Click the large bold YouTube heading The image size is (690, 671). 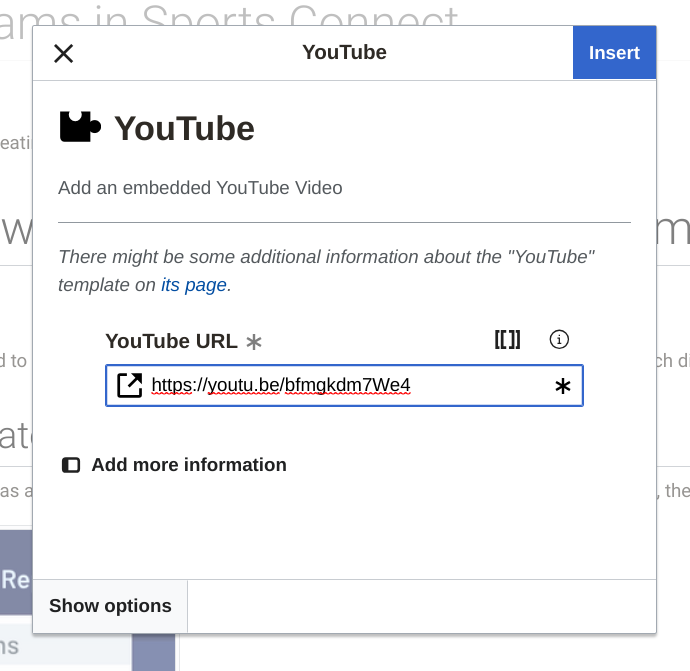[x=184, y=129]
